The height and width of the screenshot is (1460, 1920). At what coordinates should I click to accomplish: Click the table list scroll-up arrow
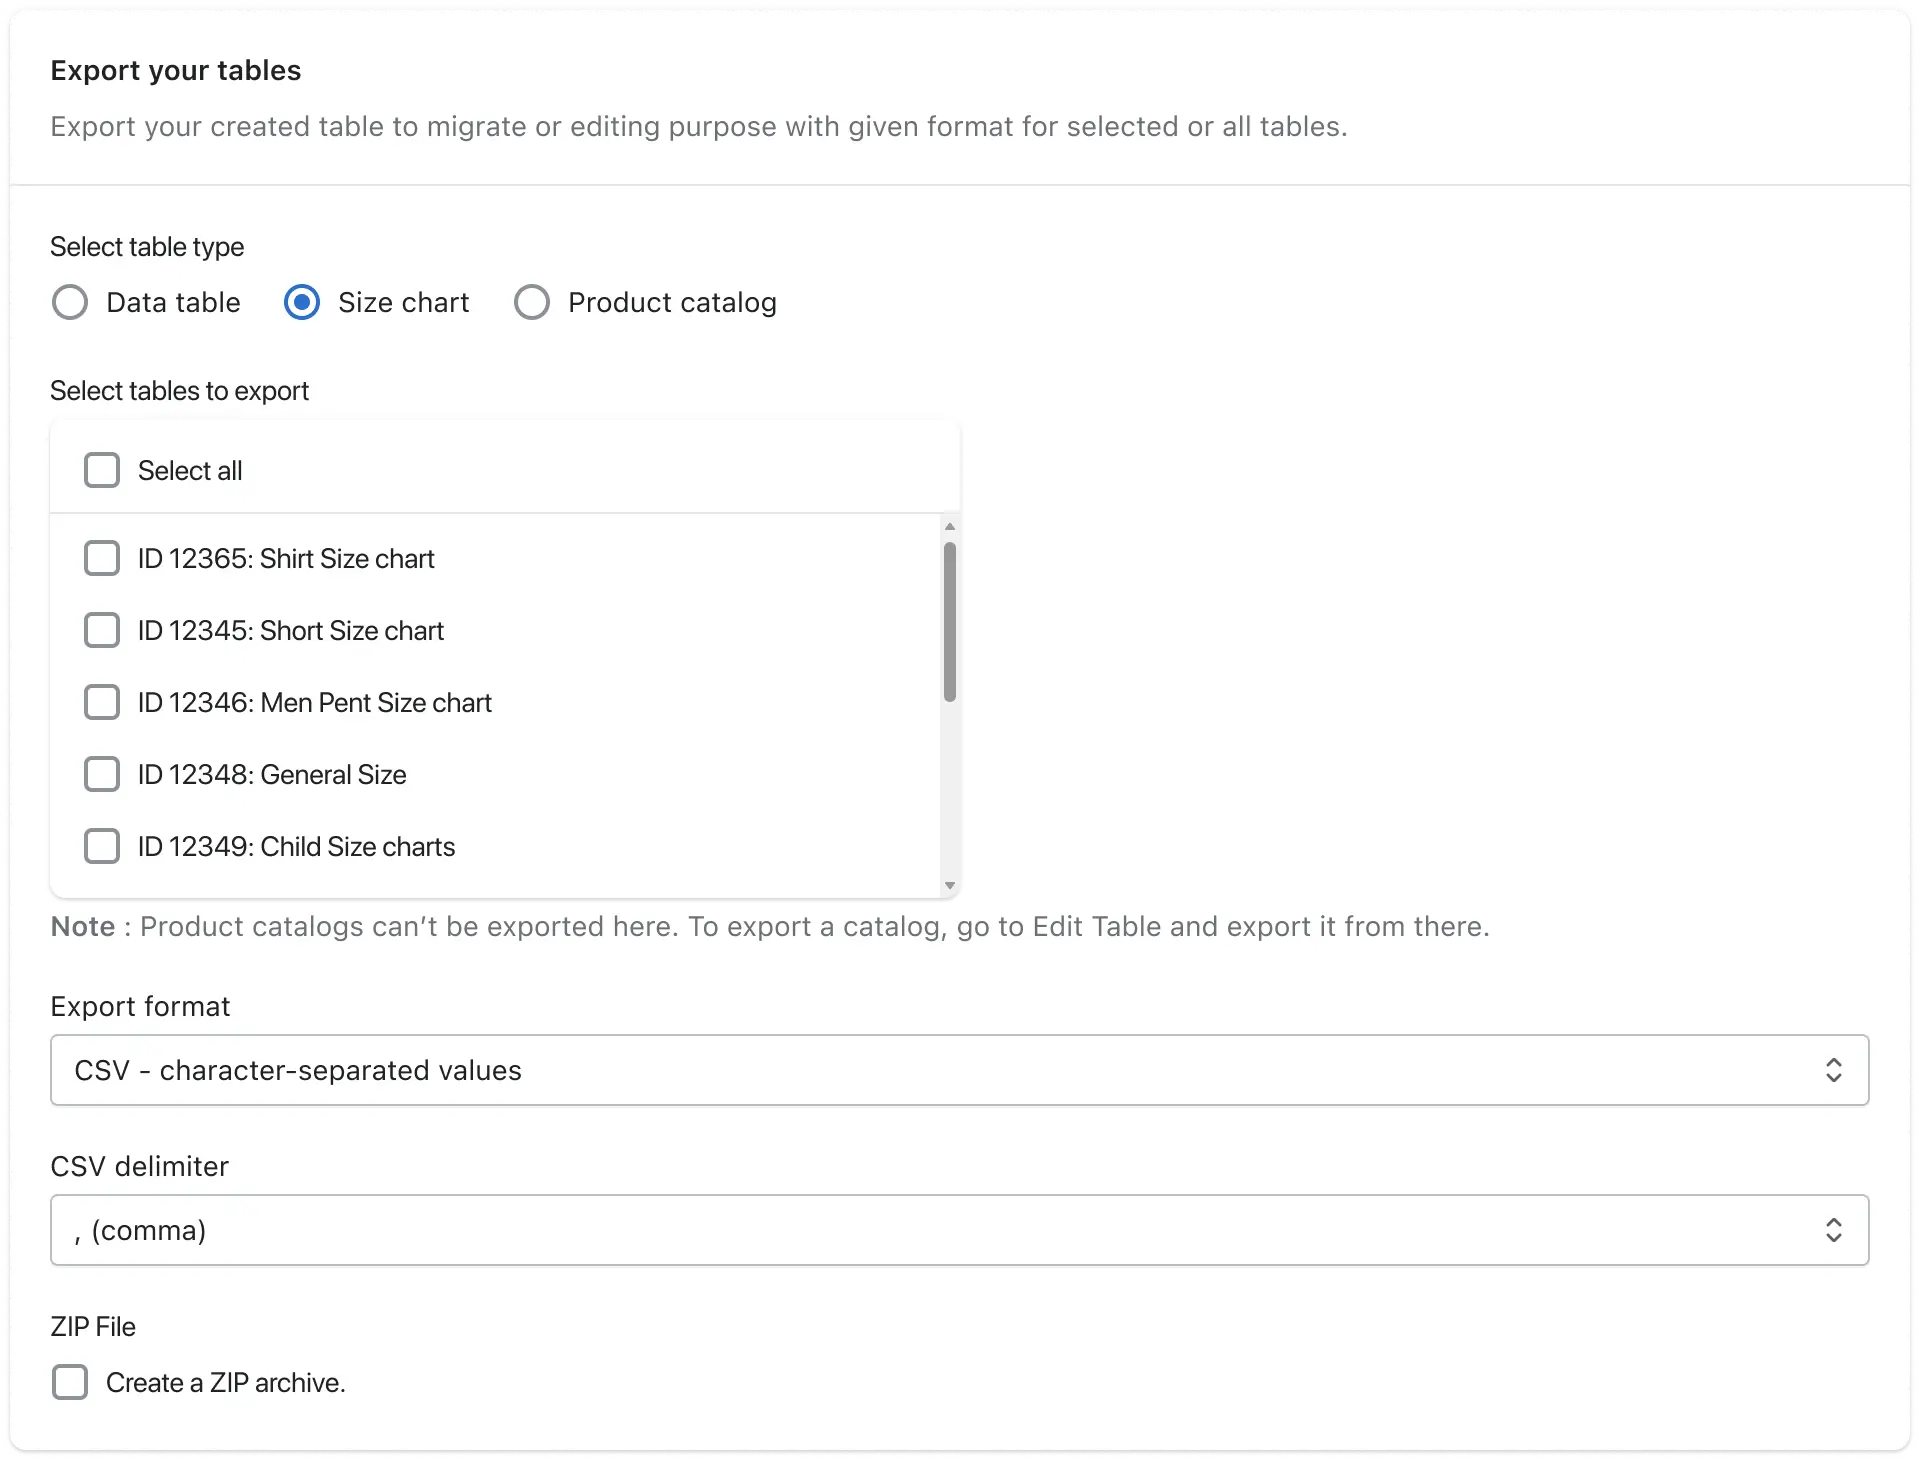950,526
